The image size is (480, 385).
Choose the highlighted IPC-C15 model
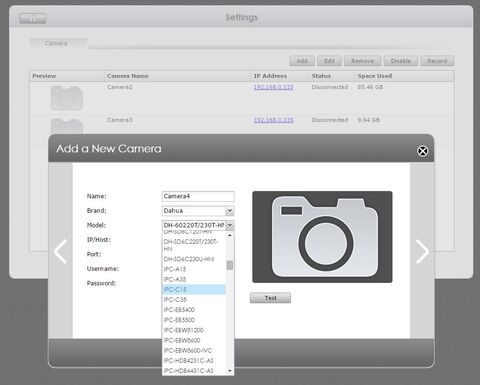(x=194, y=289)
